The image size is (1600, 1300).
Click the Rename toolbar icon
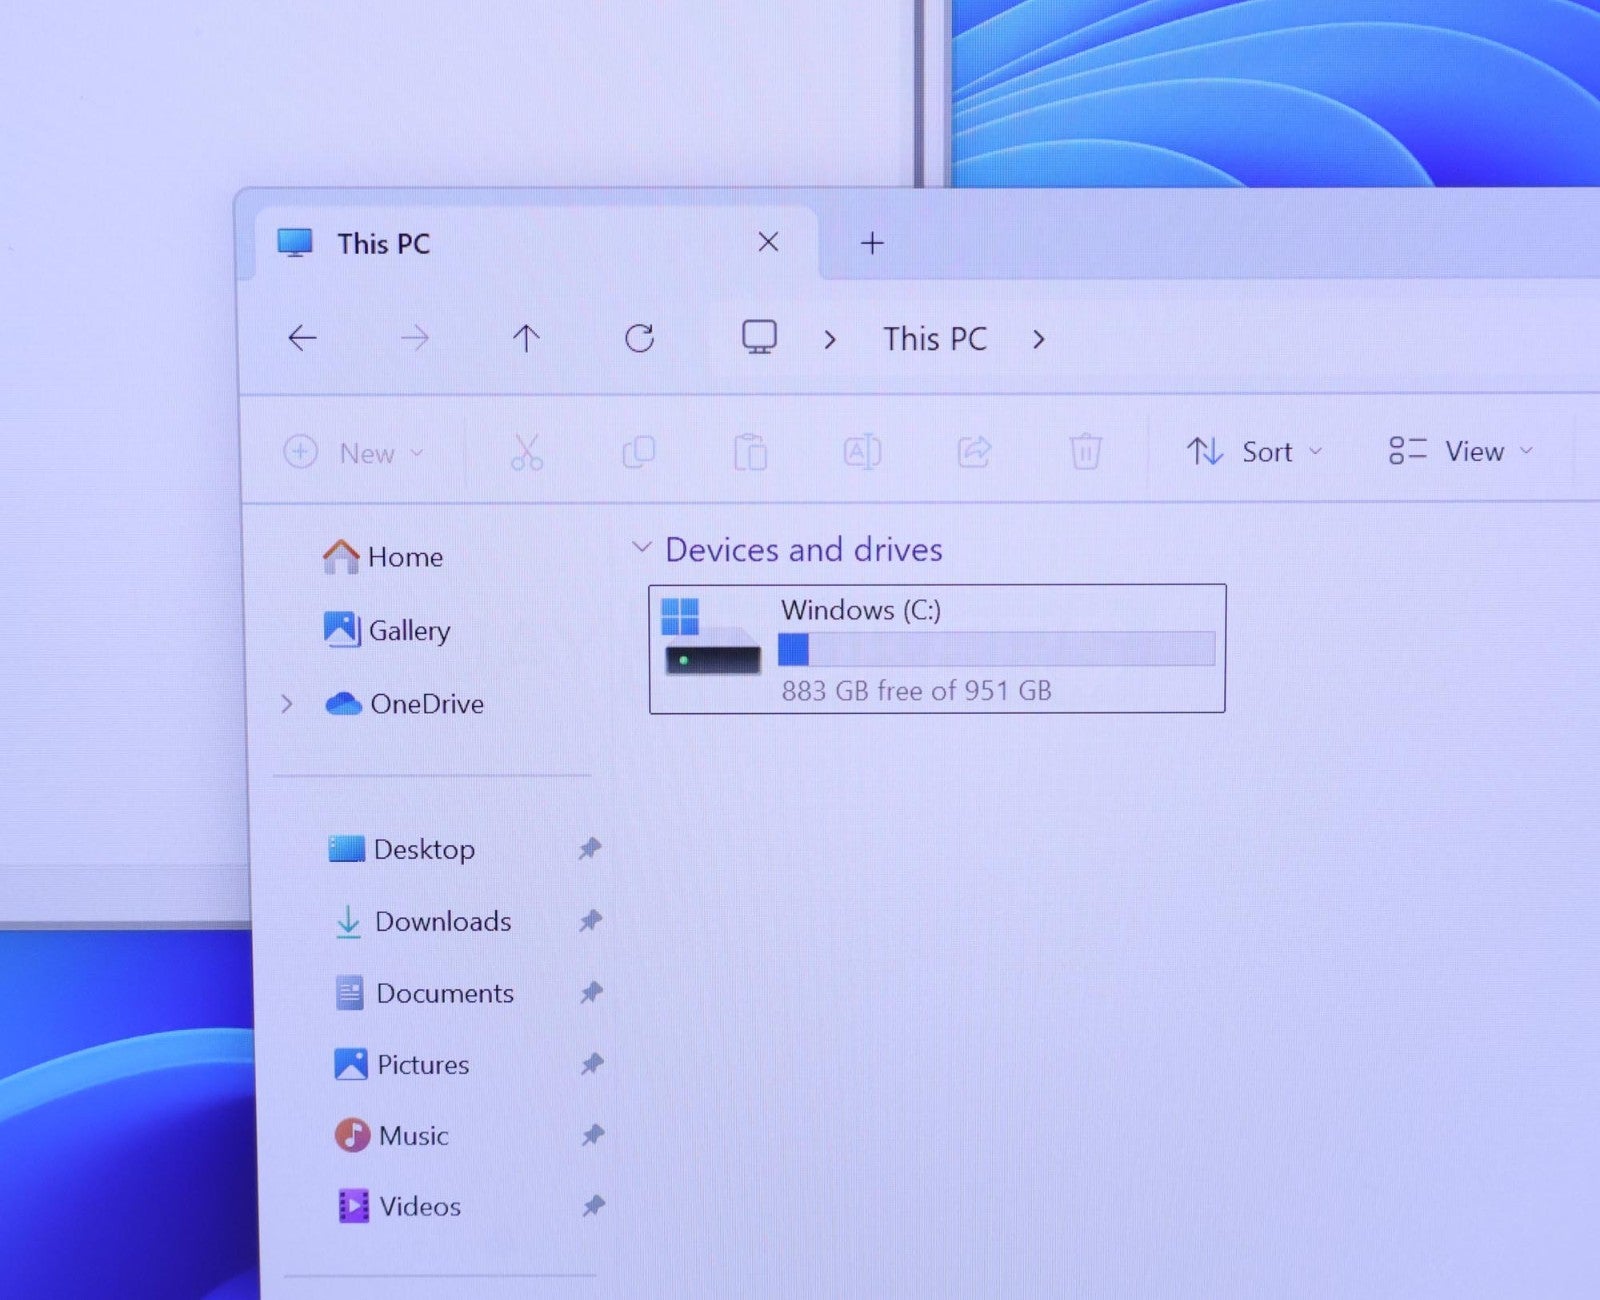point(862,452)
